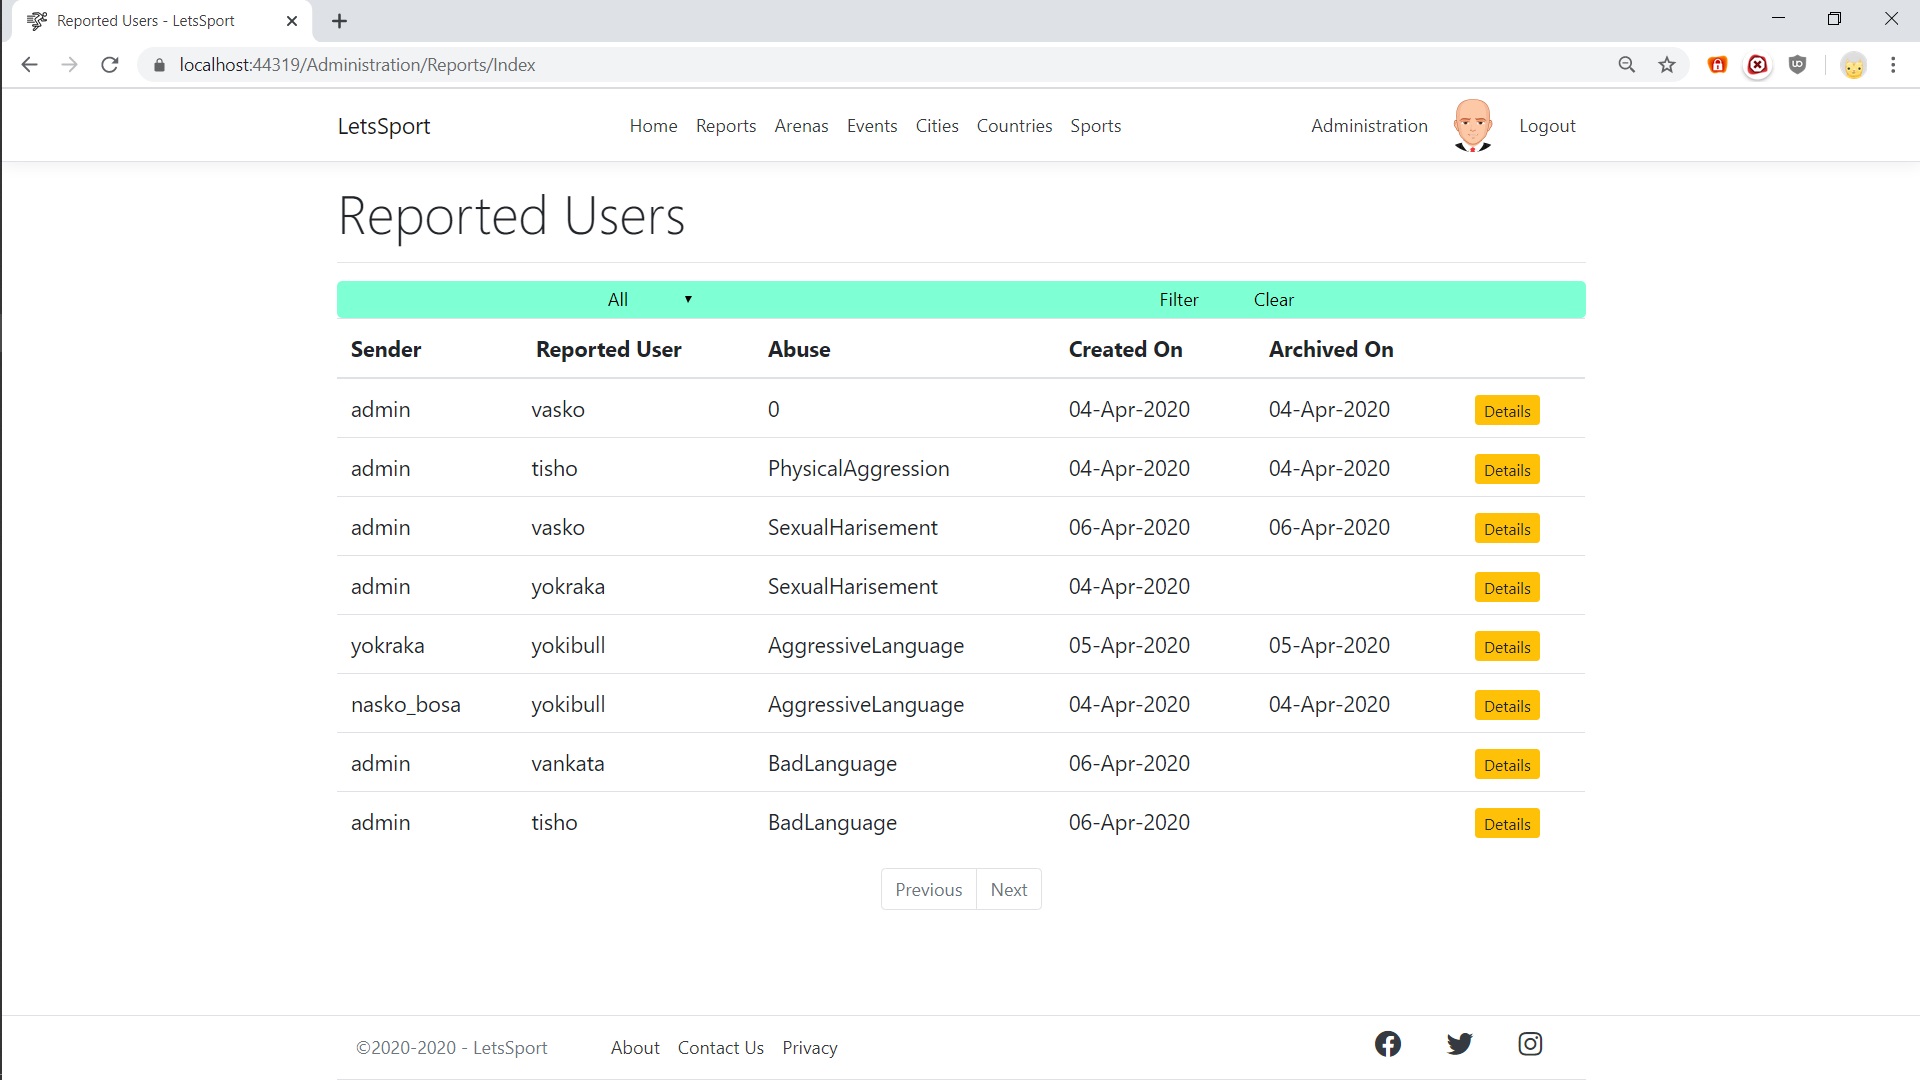
Task: Open Details for nasko_bosa's report
Action: coord(1507,706)
